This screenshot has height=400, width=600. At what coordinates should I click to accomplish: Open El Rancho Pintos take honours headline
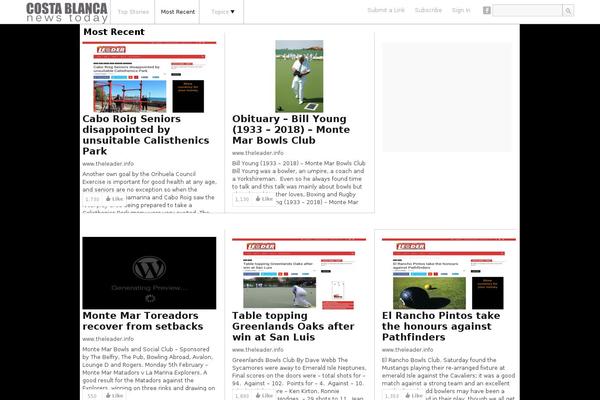click(x=441, y=326)
